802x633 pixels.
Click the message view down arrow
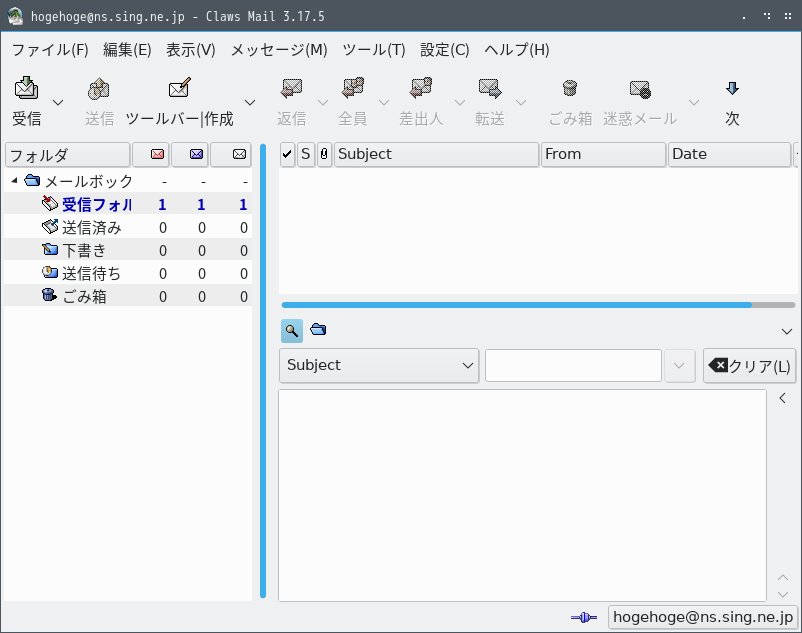click(x=783, y=594)
